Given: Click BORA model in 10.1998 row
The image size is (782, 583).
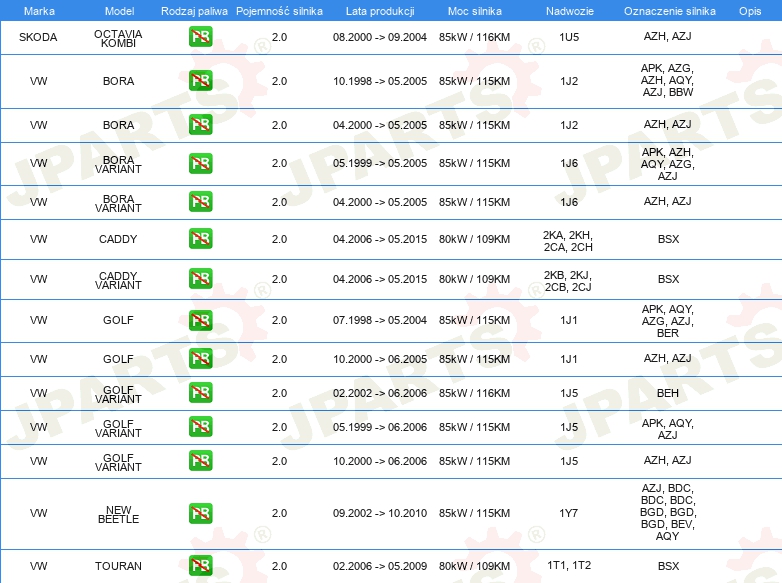Looking at the screenshot, I should pos(118,81).
